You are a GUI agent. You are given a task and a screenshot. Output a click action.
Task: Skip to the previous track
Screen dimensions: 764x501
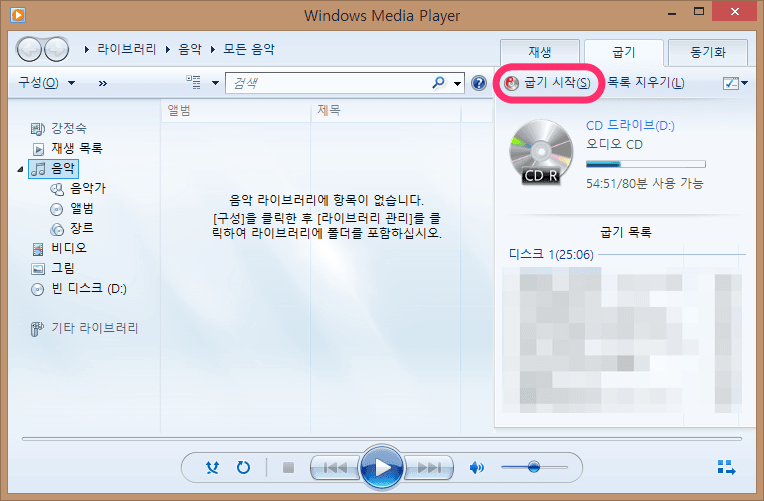pos(335,467)
